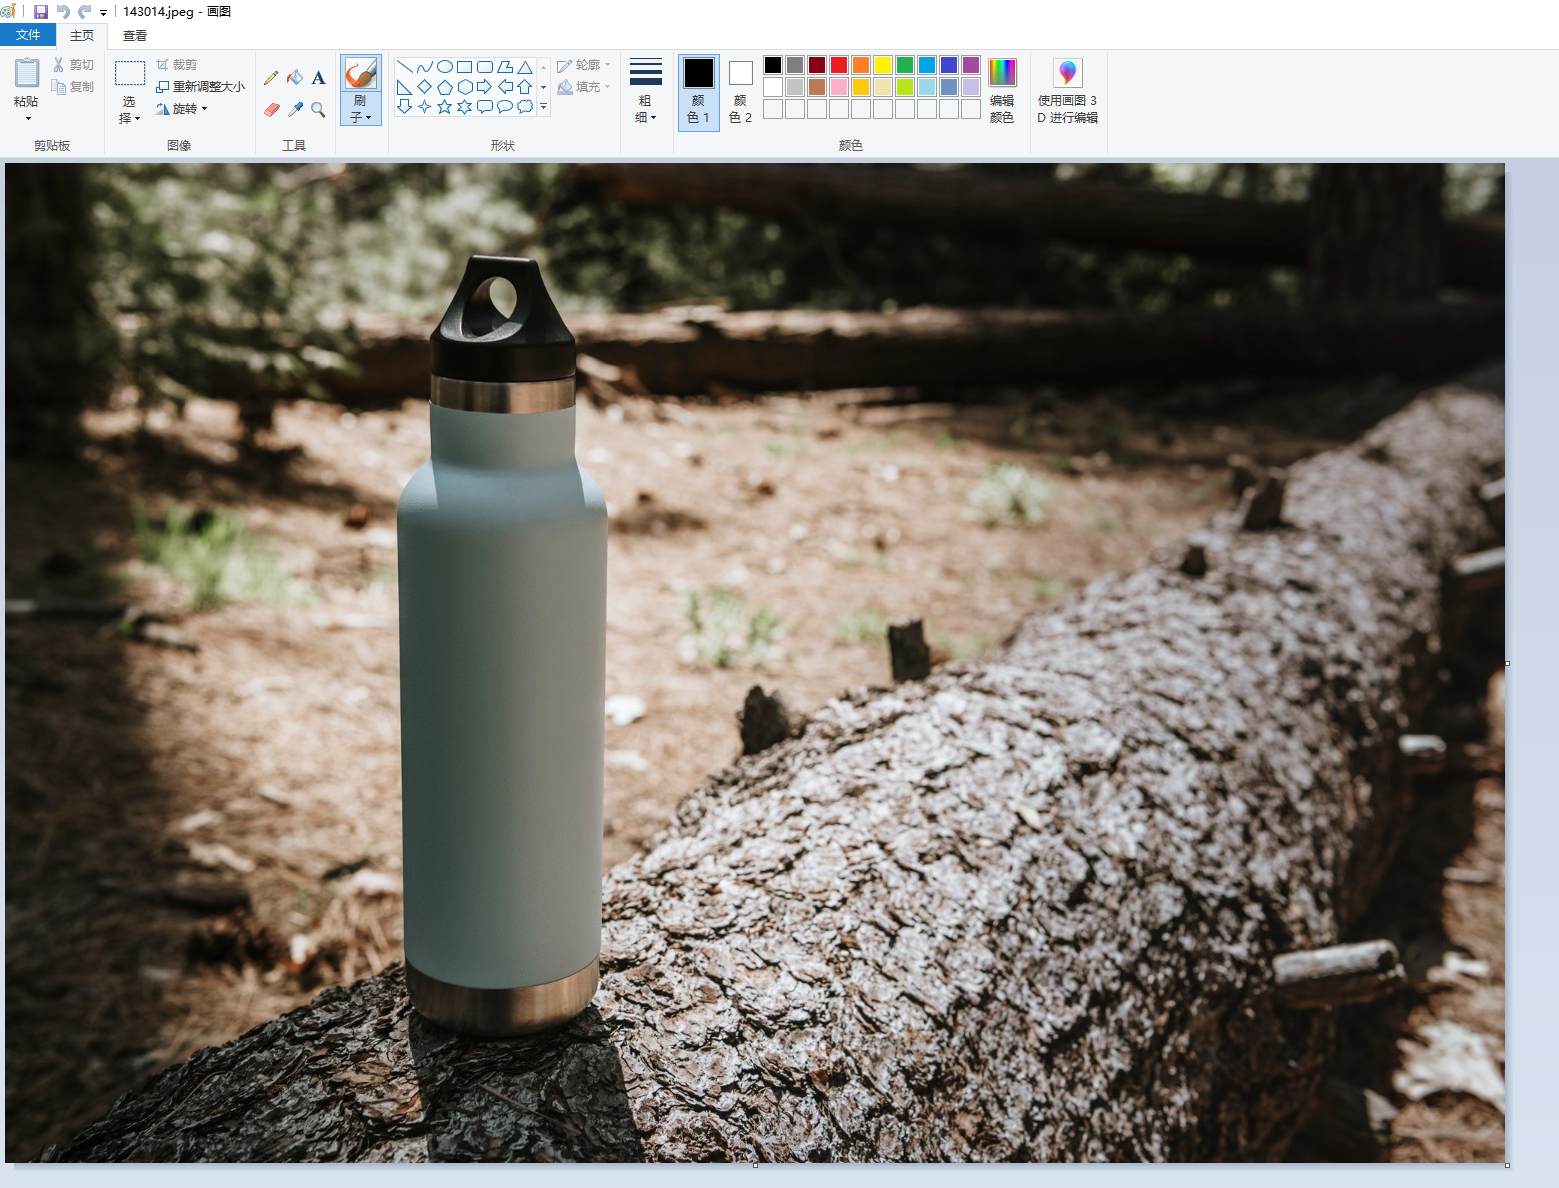1559x1188 pixels.
Task: Click the '工具' group label
Action: pos(294,146)
